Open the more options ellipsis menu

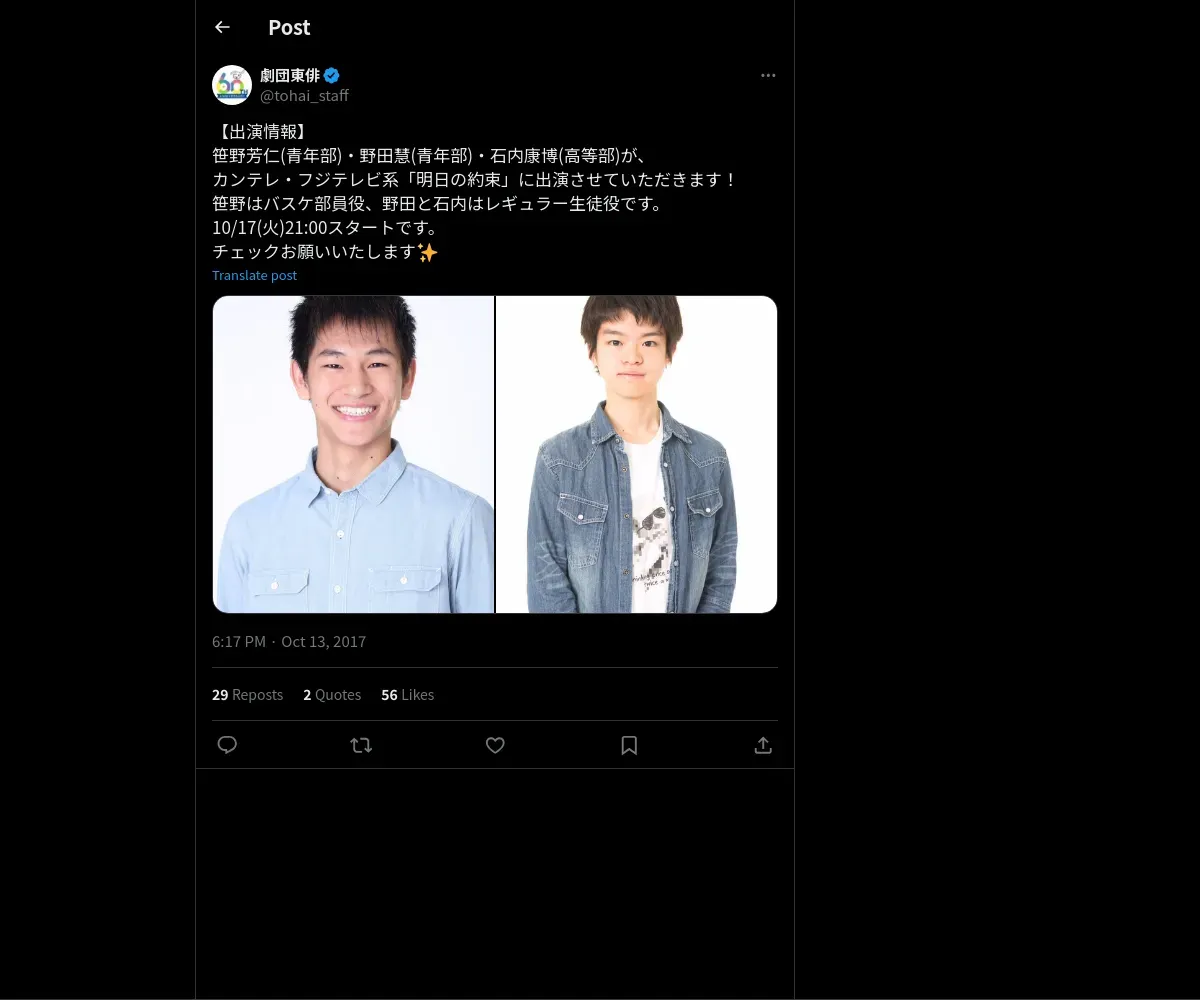click(x=768, y=76)
